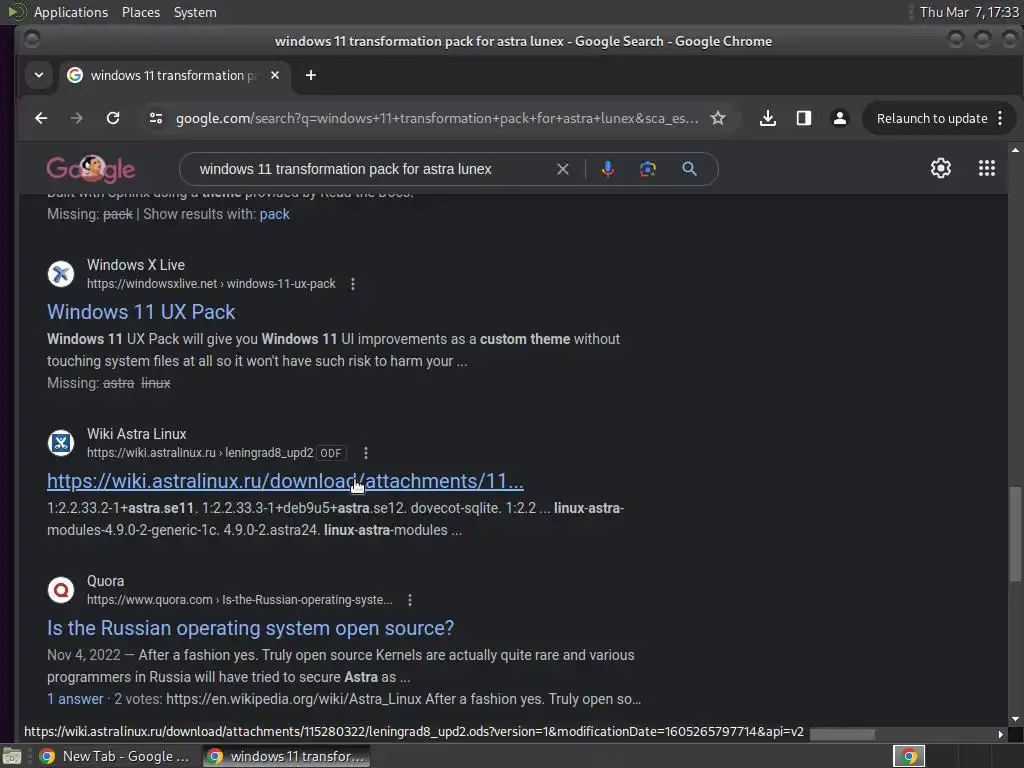Click the clock showing Thu Mar 7, 17:33

point(969,12)
